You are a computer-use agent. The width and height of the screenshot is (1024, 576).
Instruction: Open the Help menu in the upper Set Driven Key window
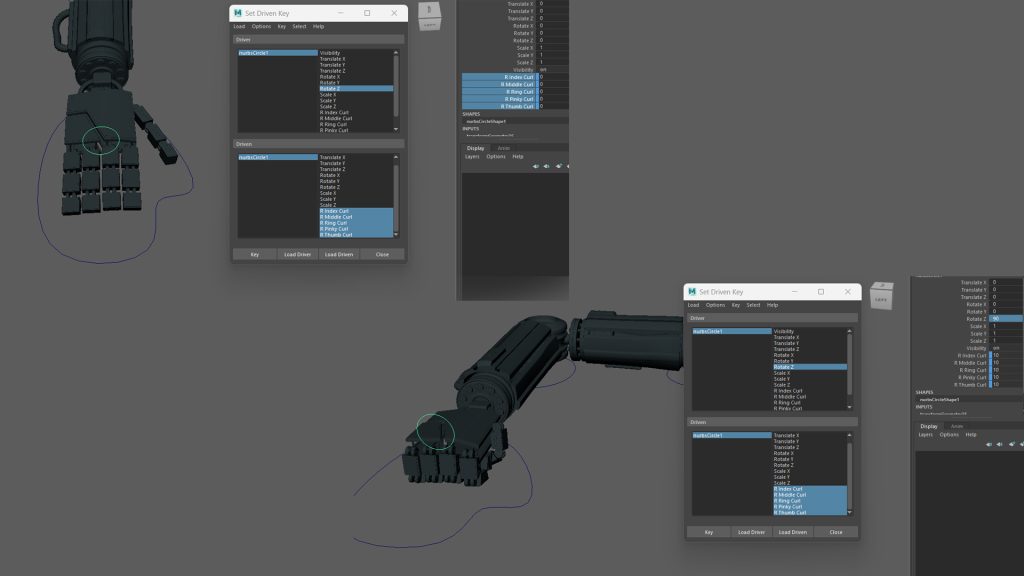pos(318,27)
